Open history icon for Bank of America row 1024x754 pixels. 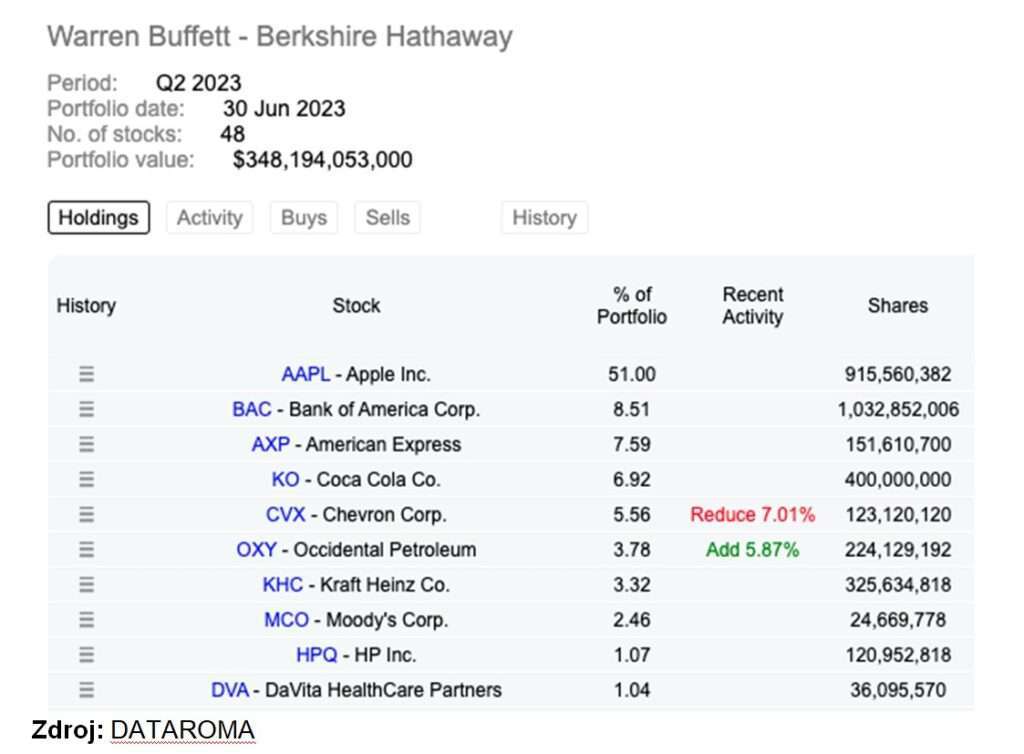[86, 409]
